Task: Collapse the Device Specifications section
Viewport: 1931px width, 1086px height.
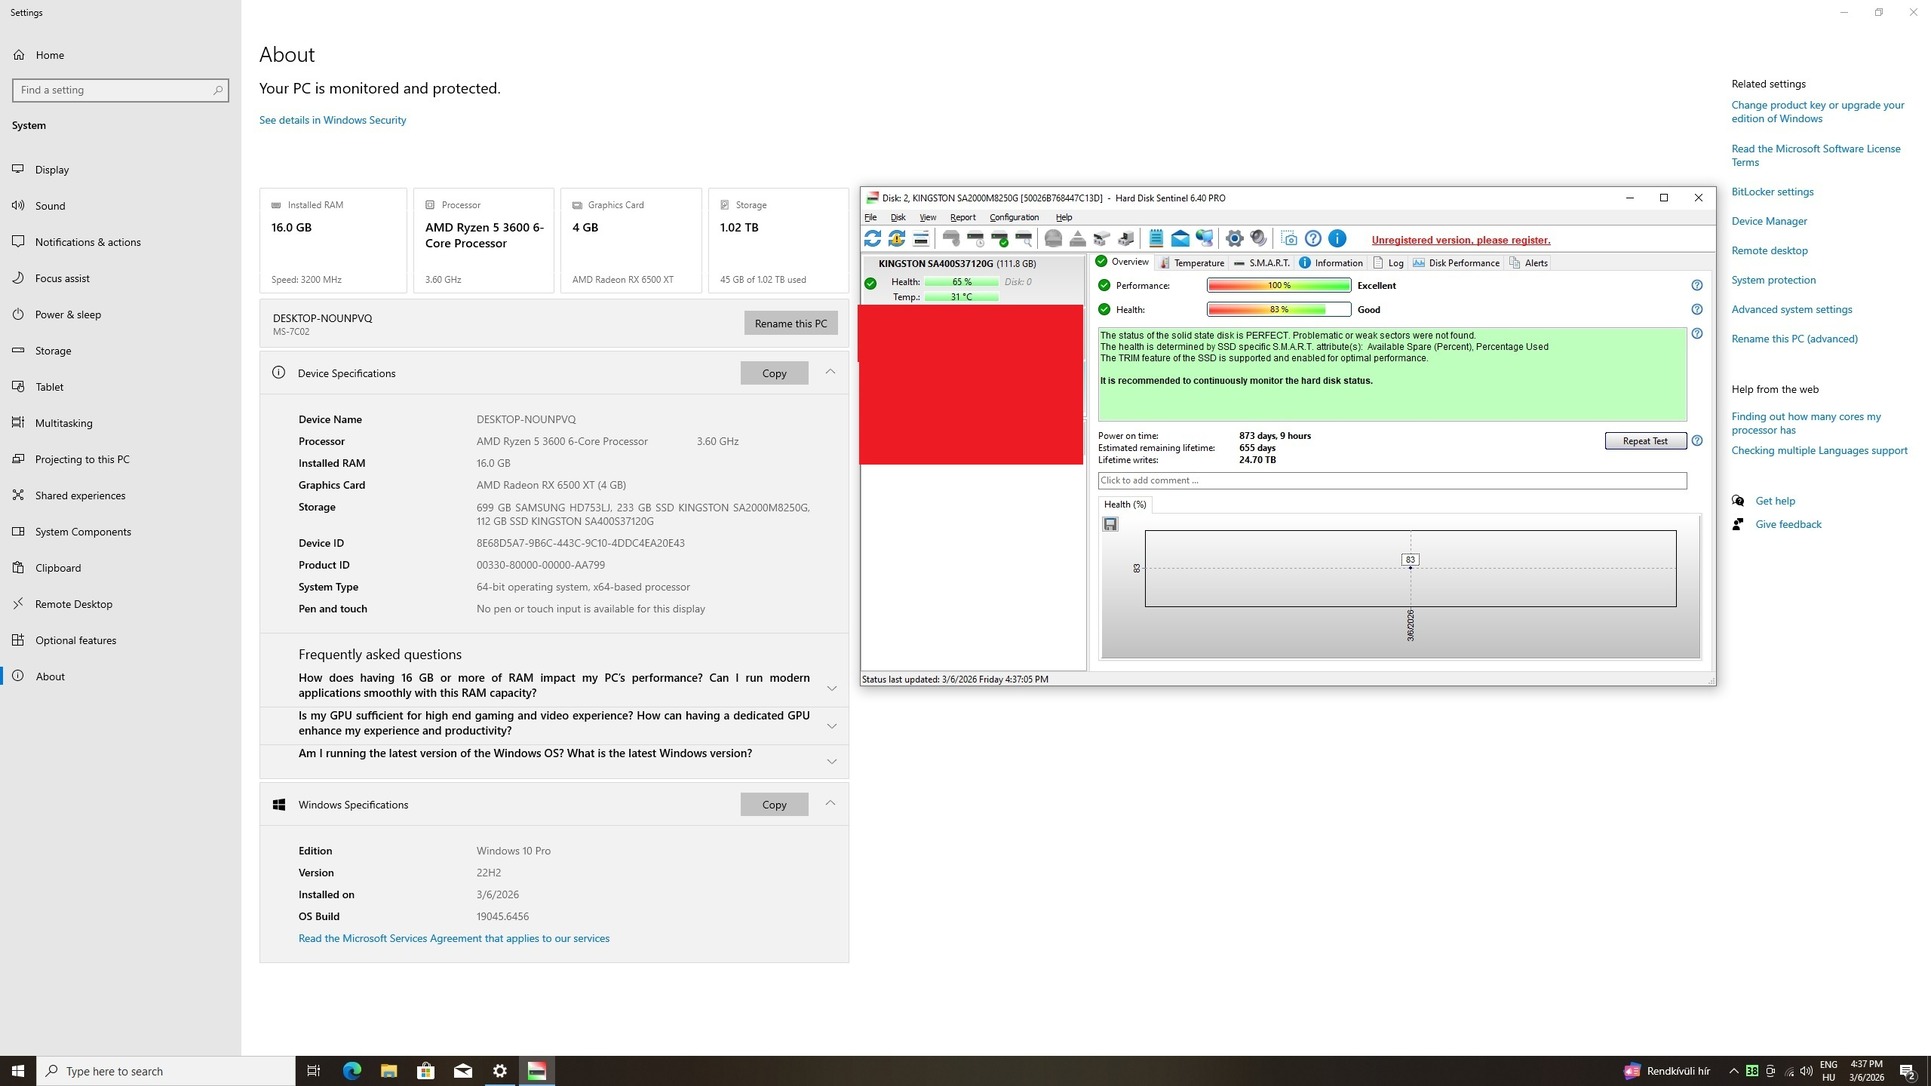Action: [x=830, y=372]
